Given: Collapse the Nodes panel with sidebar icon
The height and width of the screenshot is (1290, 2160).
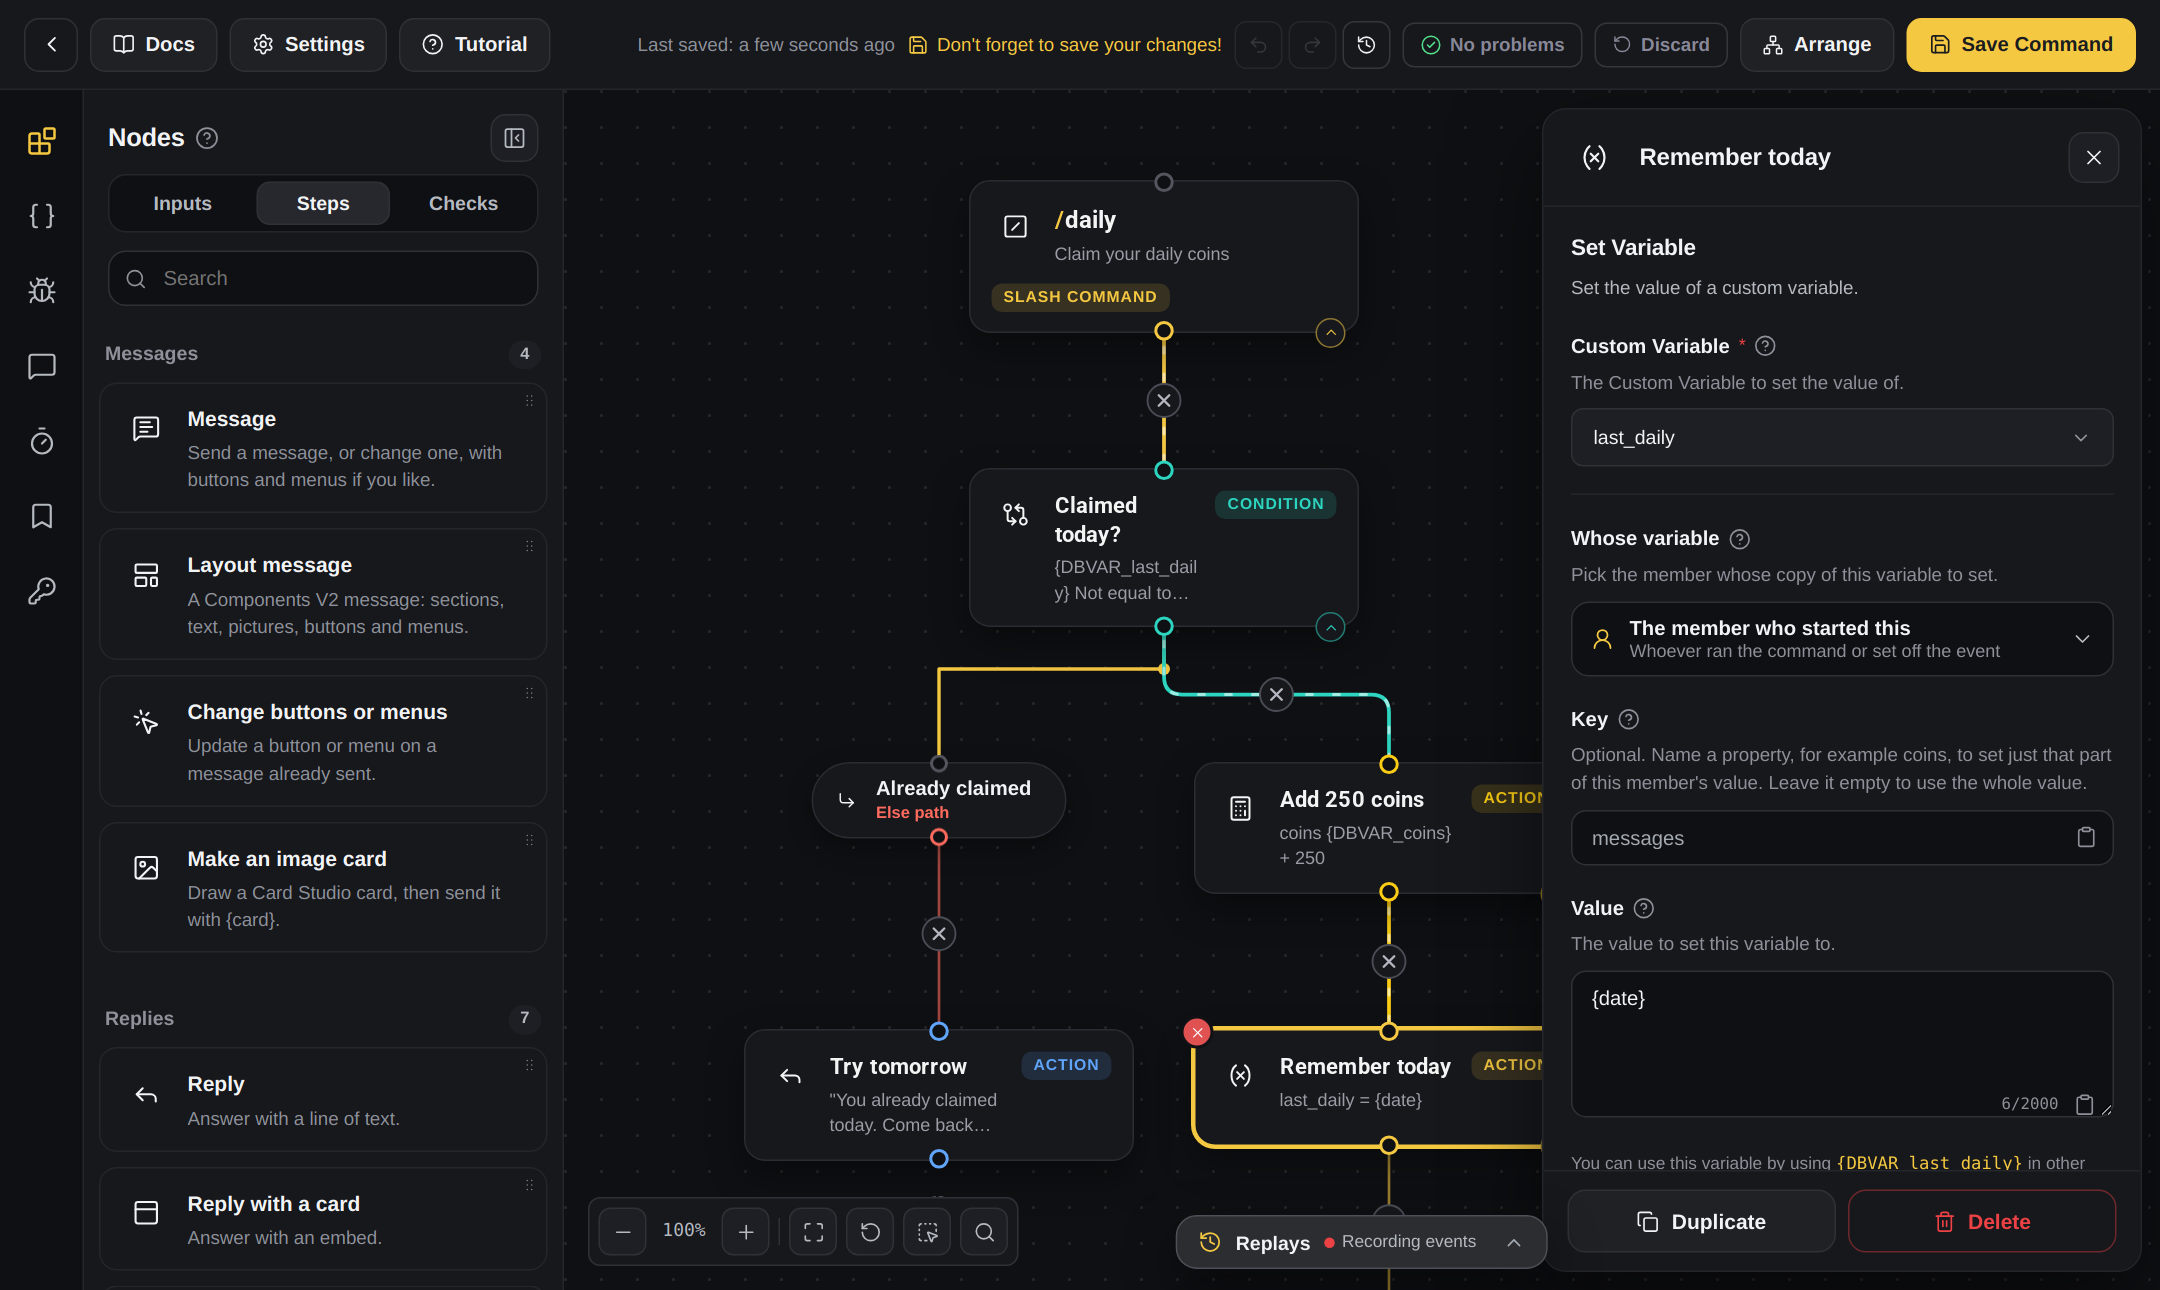Looking at the screenshot, I should pos(514,138).
